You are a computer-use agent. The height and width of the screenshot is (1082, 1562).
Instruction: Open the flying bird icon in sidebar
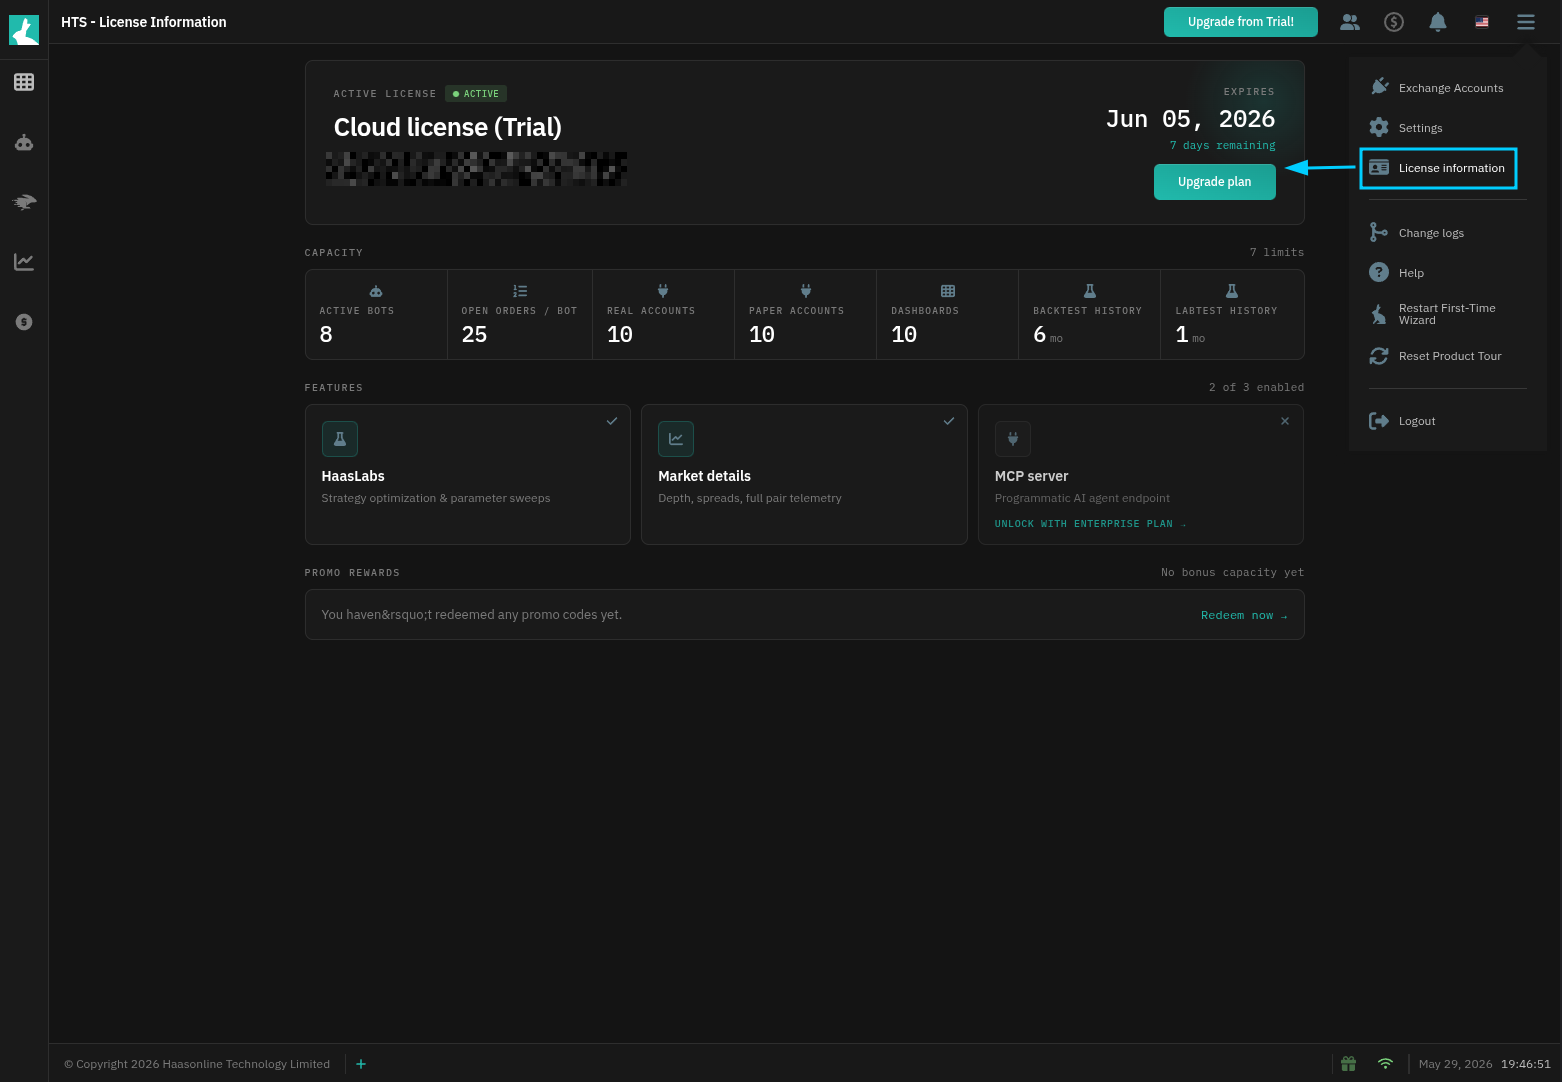[24, 202]
